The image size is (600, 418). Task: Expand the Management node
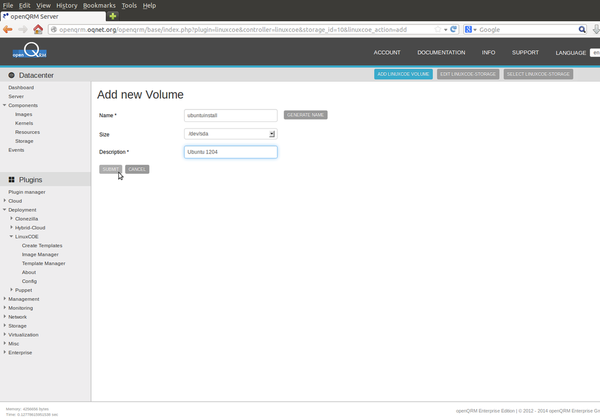tap(5, 299)
